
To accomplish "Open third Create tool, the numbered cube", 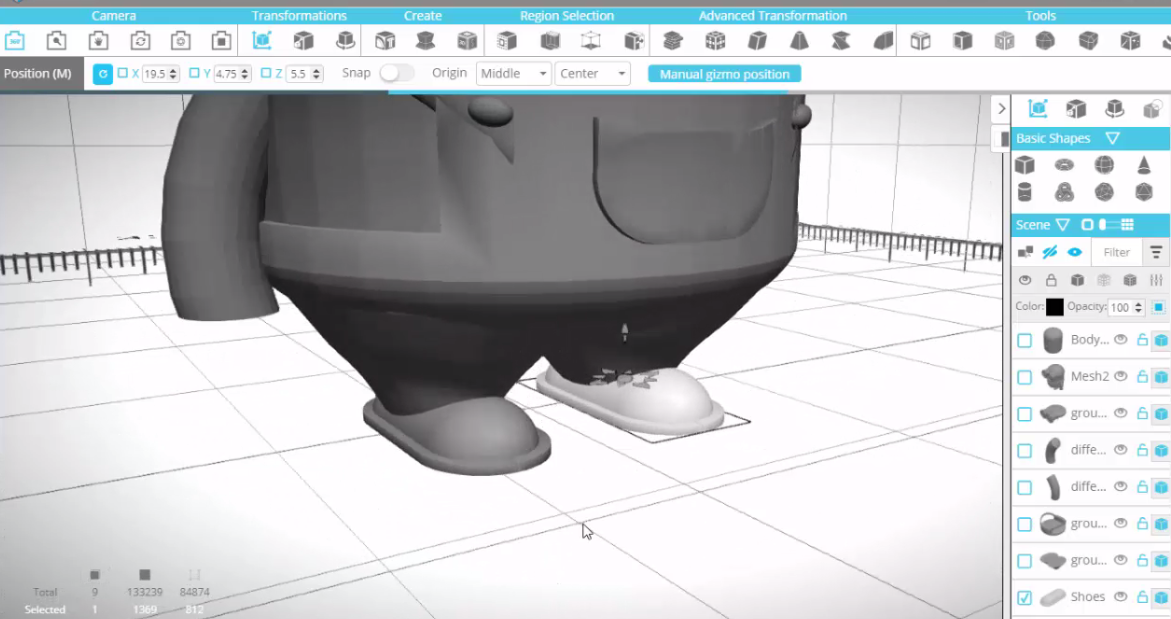I will pos(467,40).
